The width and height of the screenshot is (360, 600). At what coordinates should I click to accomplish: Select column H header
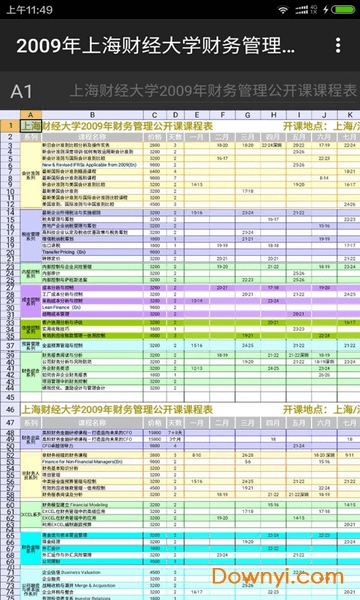(273, 115)
